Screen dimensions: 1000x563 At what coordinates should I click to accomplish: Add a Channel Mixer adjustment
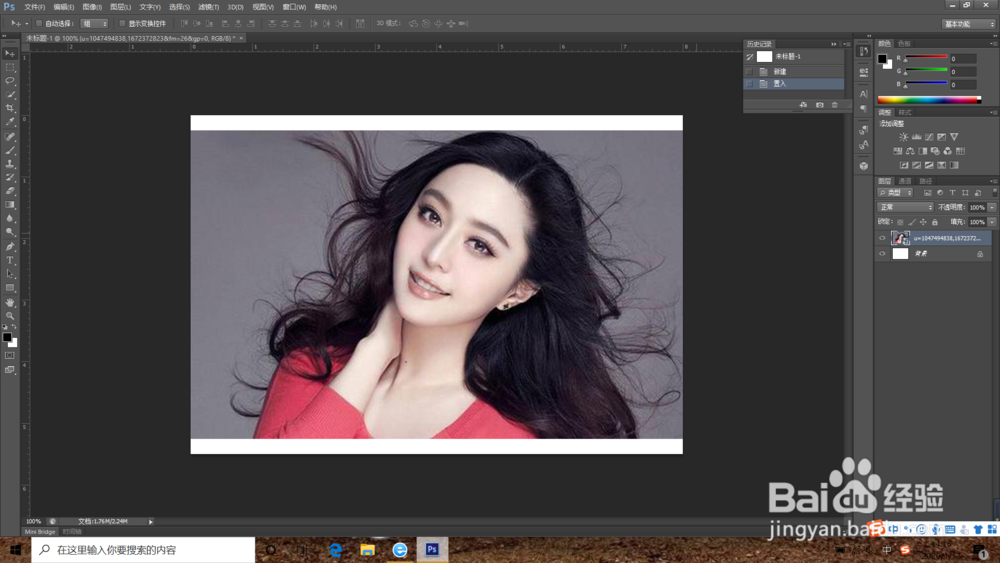coord(947,151)
